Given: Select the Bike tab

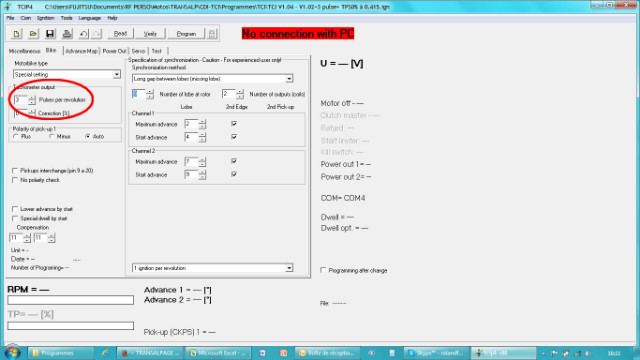Looking at the screenshot, I should pos(51,50).
